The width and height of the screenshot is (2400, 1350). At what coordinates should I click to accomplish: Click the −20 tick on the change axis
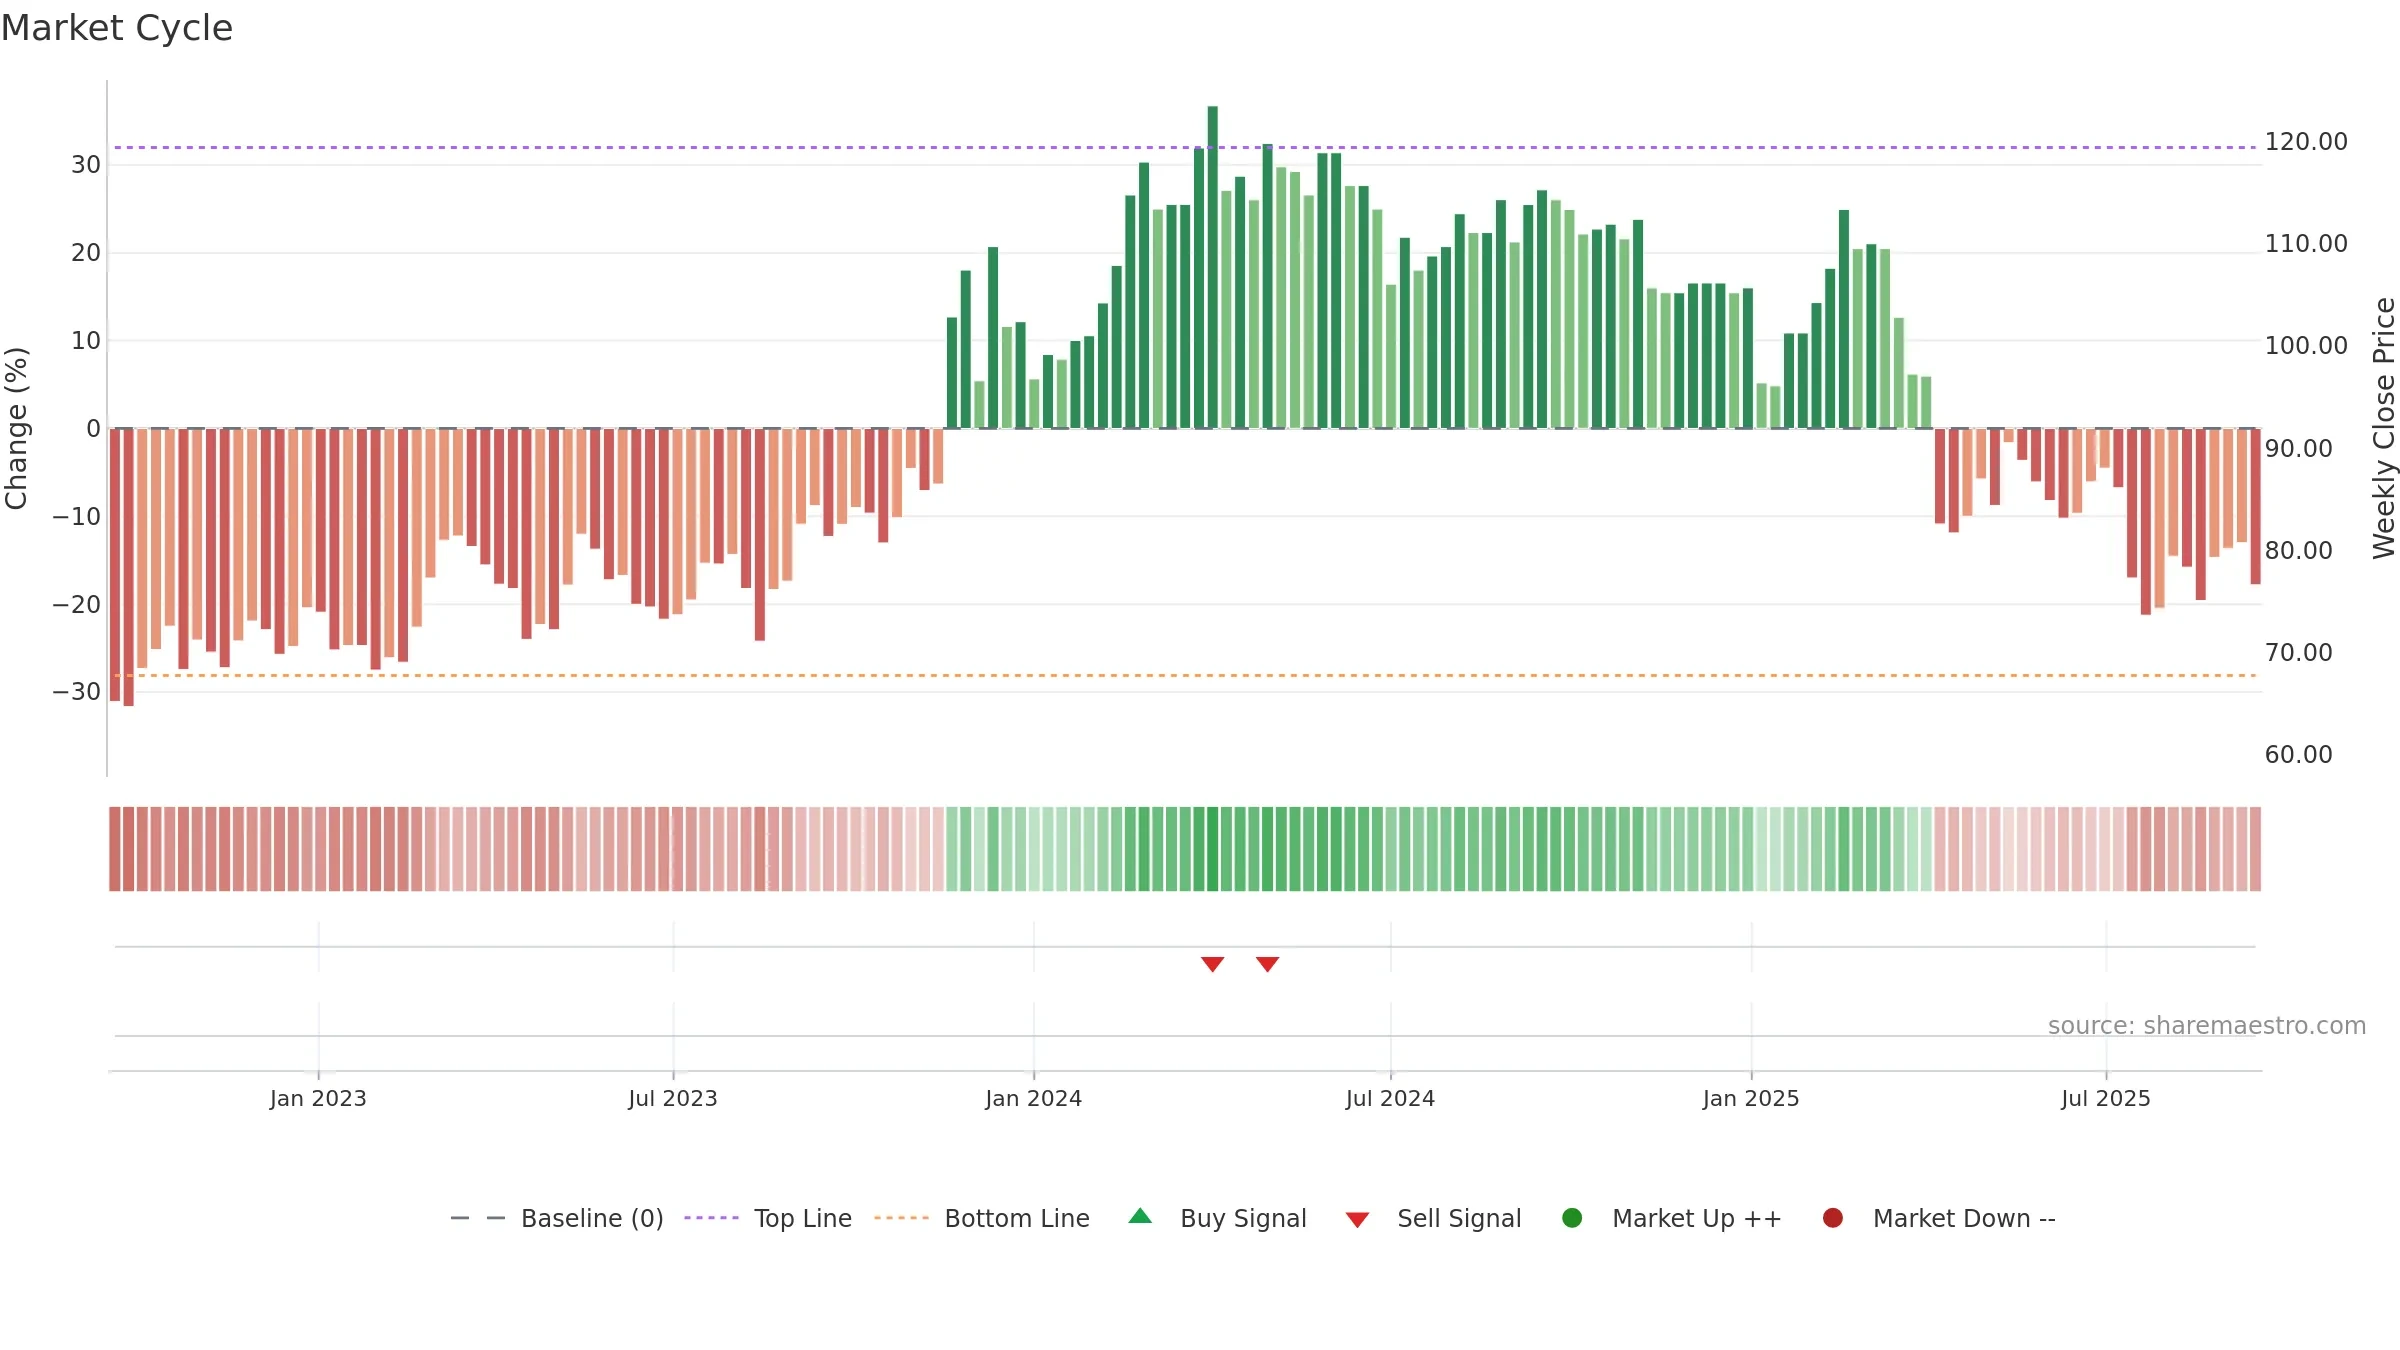pos(77,605)
